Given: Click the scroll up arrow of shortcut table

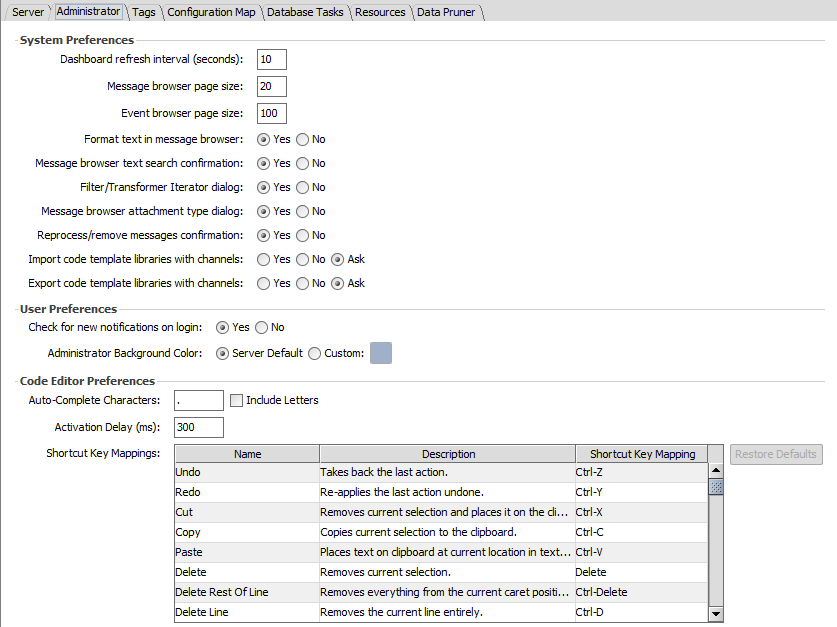Looking at the screenshot, I should pyautogui.click(x=715, y=471).
